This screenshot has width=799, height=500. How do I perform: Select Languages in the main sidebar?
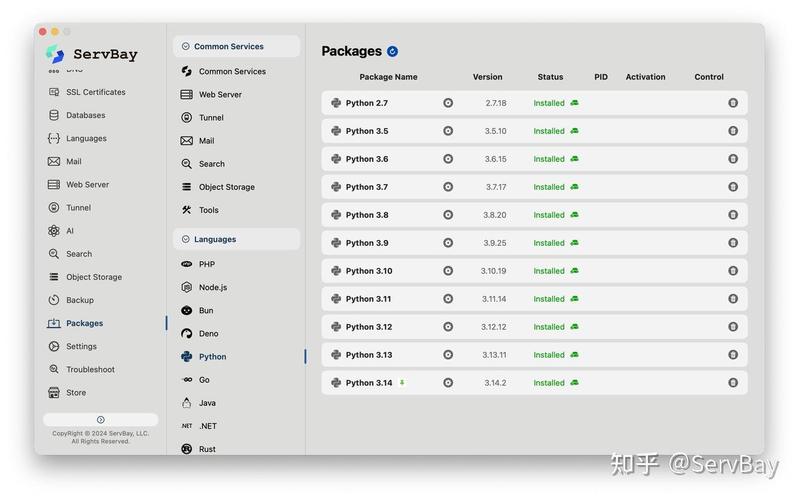(77, 138)
